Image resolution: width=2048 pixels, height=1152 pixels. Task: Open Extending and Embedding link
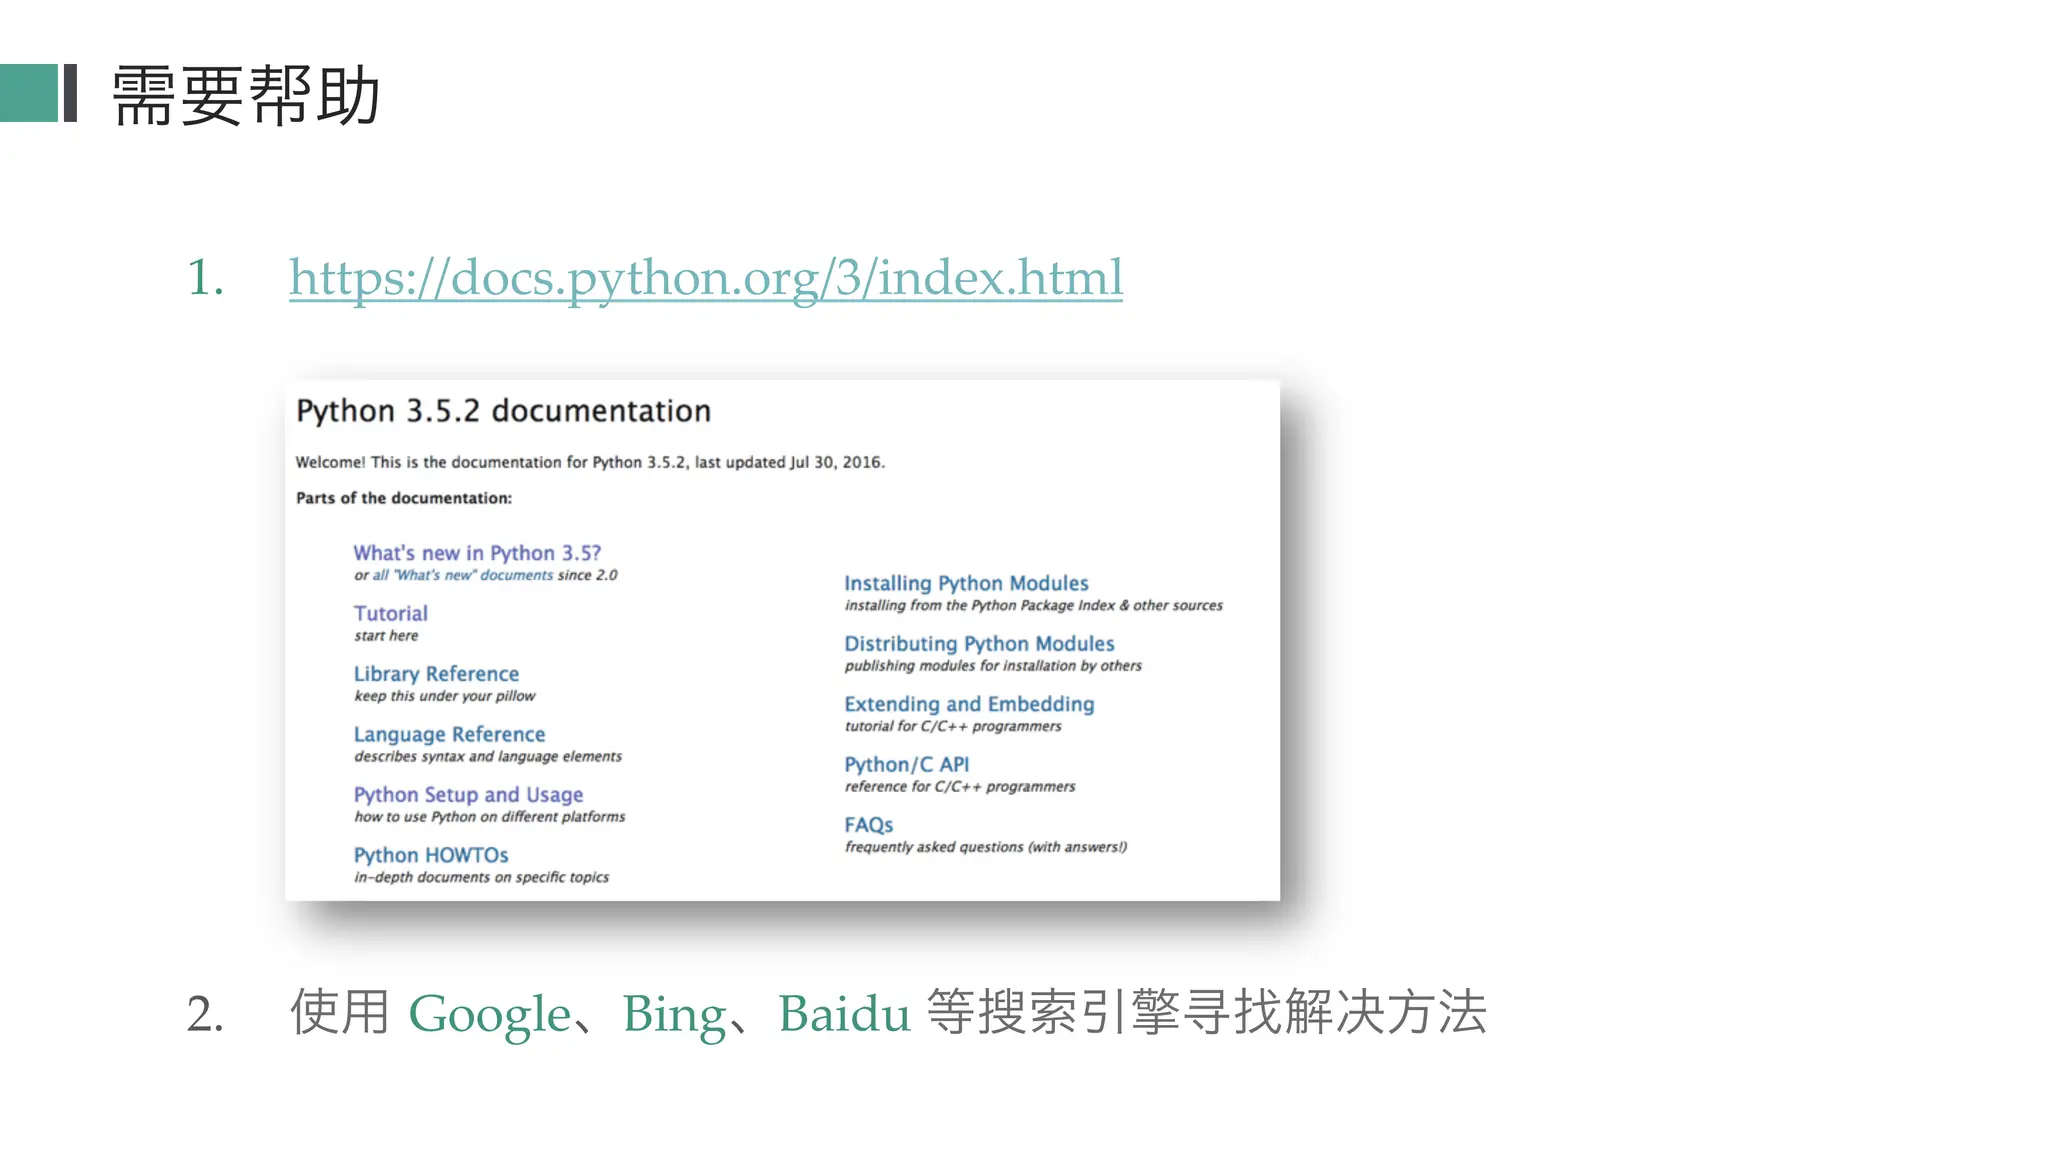point(969,704)
